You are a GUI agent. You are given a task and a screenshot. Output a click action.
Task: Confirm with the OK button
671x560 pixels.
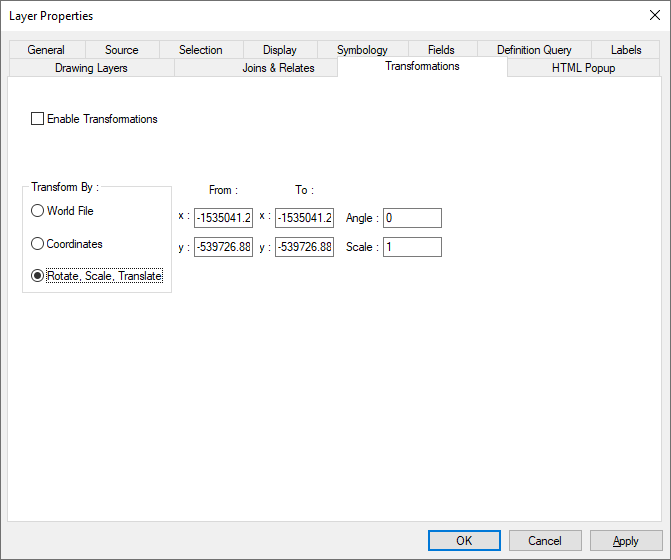464,540
